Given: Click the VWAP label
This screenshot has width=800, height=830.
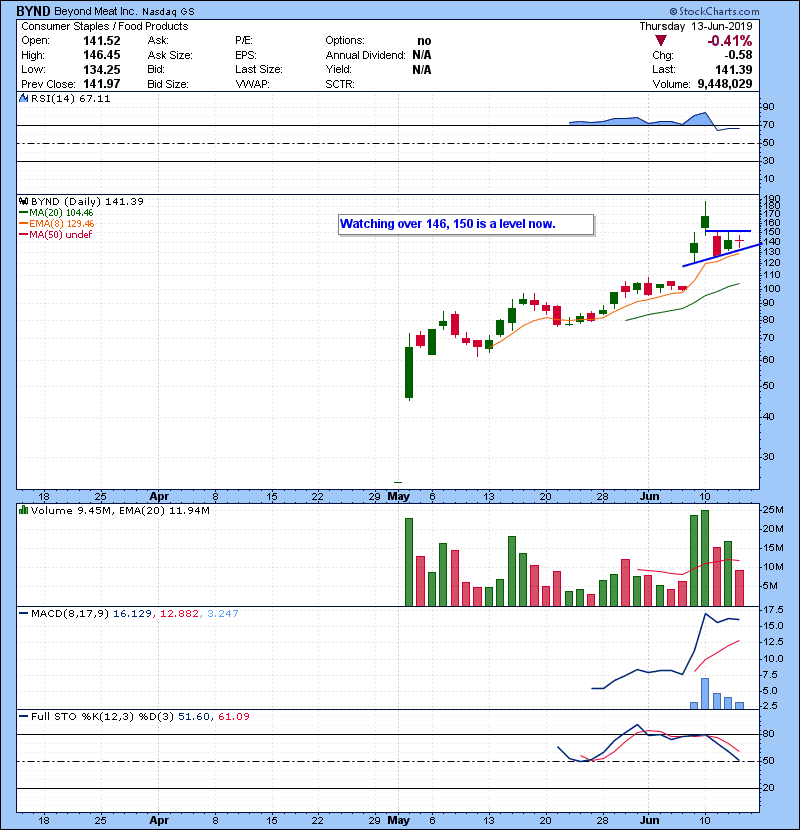Looking at the screenshot, I should [252, 85].
